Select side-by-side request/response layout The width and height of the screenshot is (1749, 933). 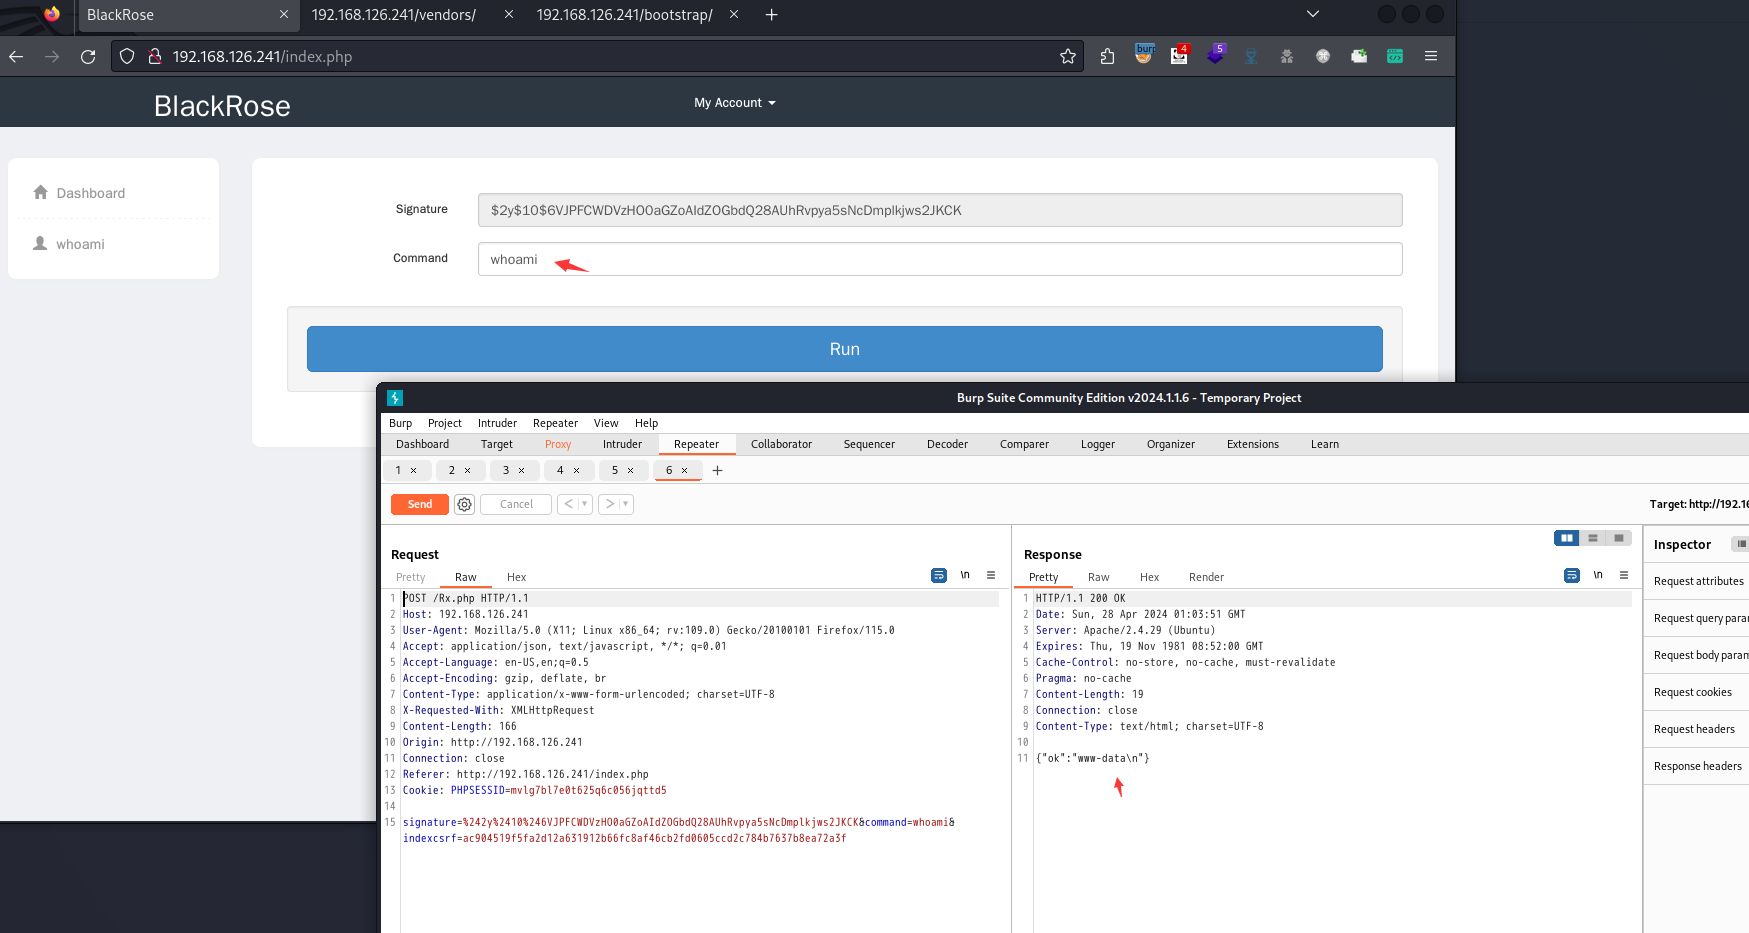tap(1567, 538)
